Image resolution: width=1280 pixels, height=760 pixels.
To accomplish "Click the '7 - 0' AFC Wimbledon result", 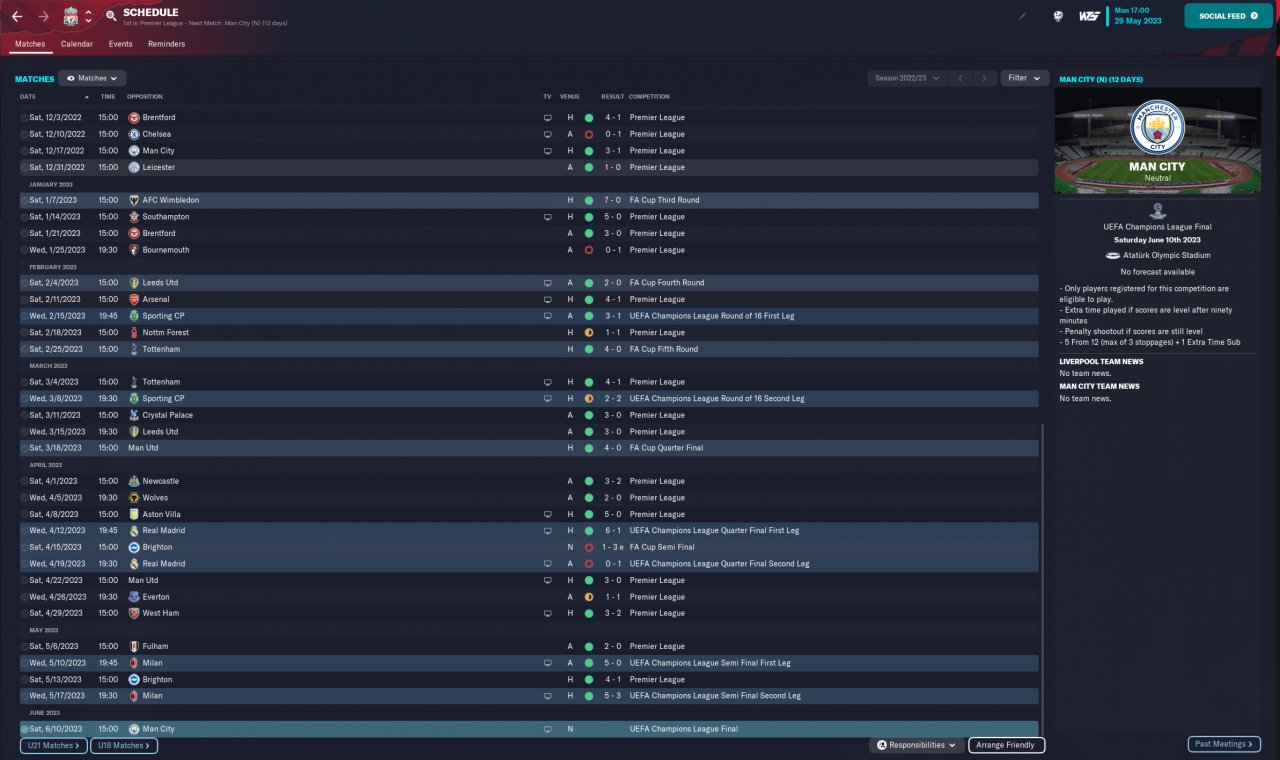I will pyautogui.click(x=613, y=200).
